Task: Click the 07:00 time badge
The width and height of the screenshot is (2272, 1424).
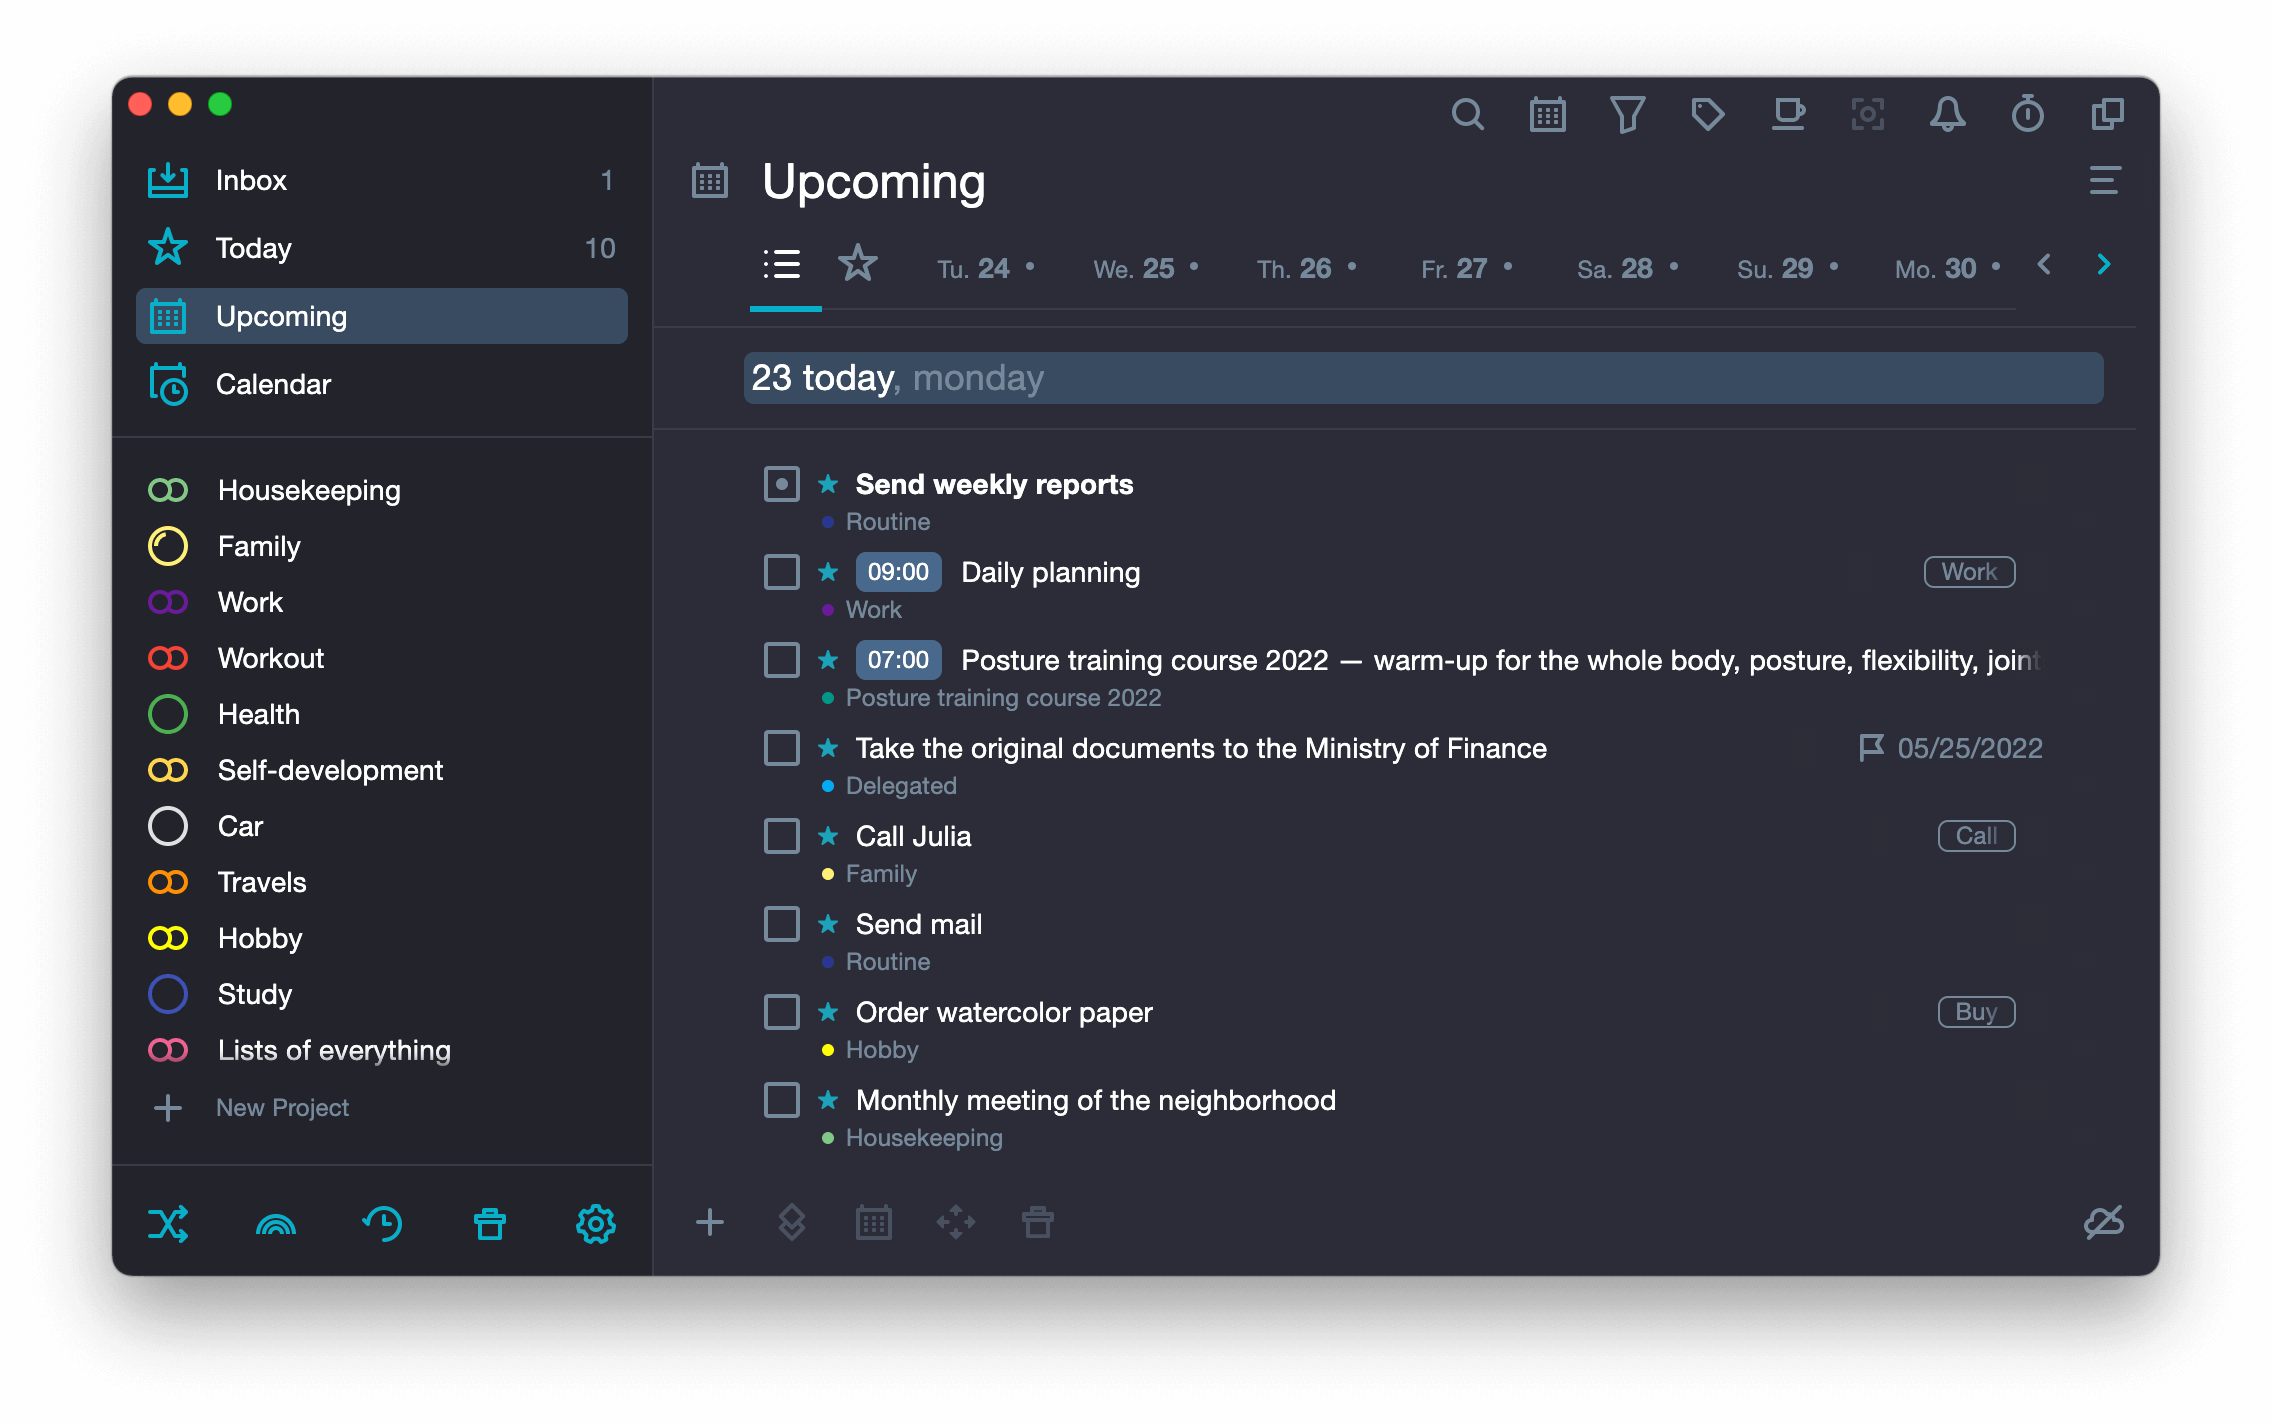Action: click(x=898, y=660)
